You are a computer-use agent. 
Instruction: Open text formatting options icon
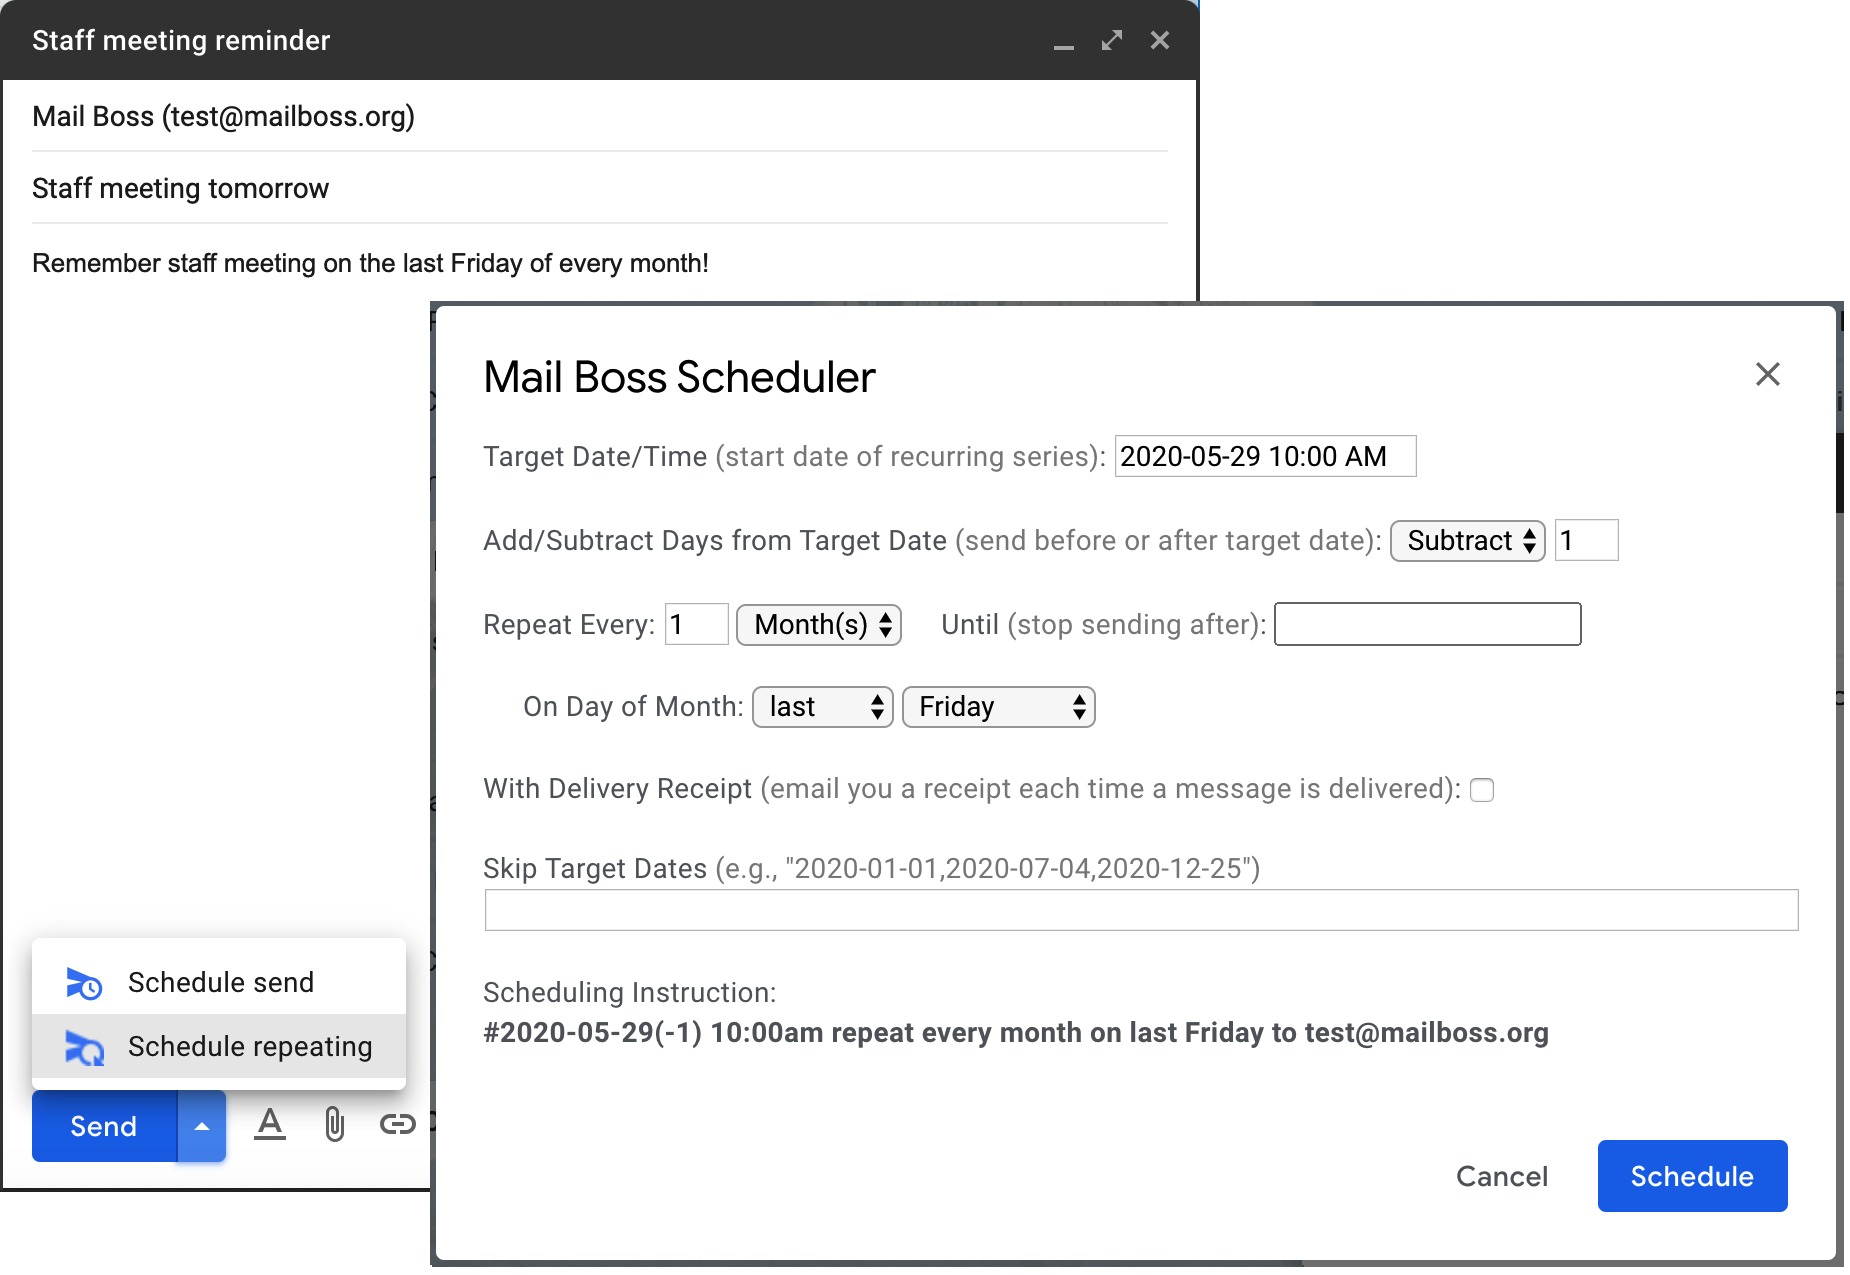click(270, 1125)
